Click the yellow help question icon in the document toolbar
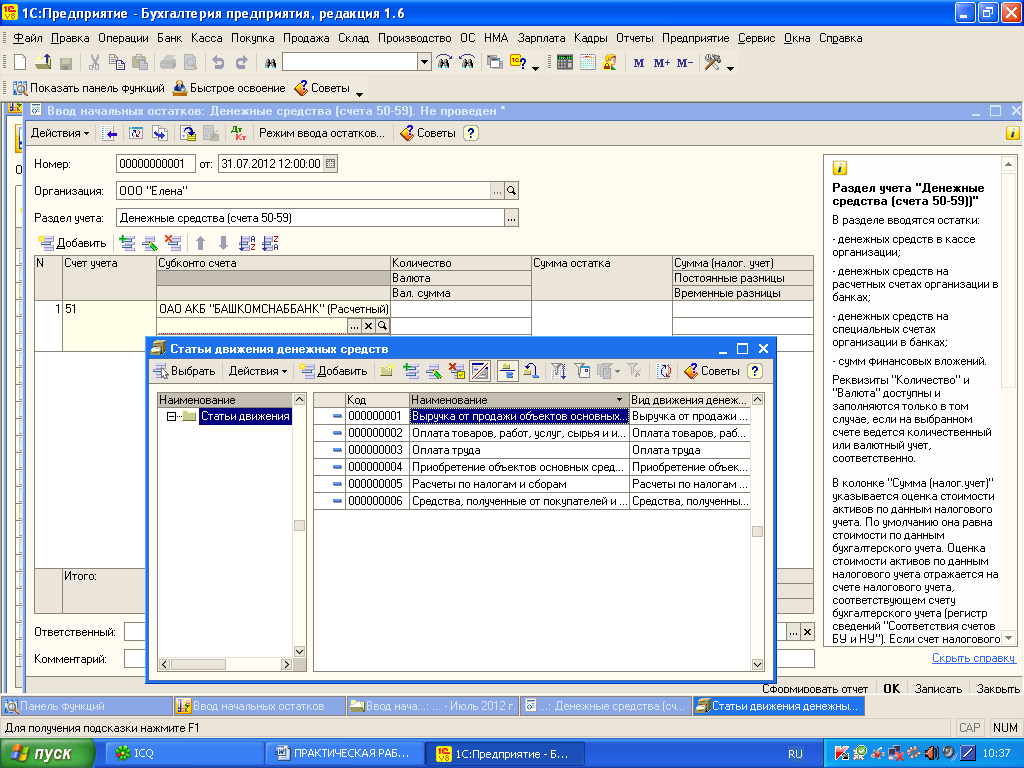Screen dimensions: 1024x768 (x=470, y=133)
